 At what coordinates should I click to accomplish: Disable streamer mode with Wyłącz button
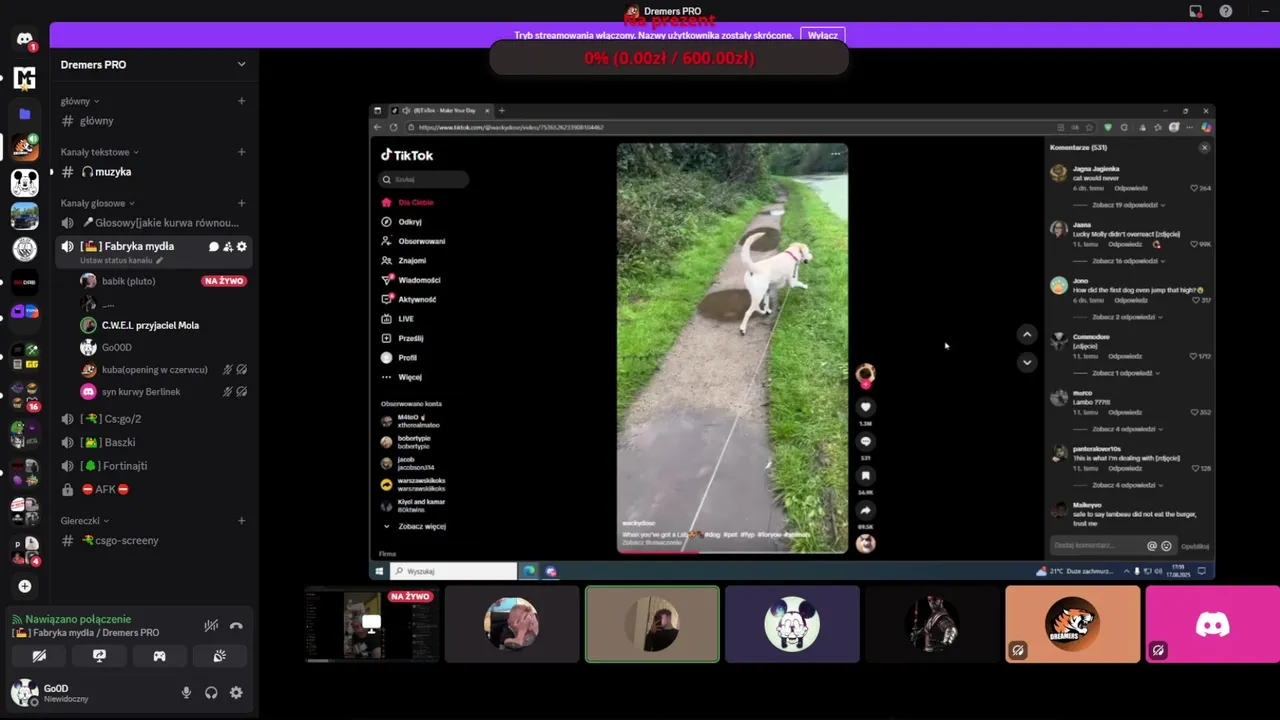click(x=823, y=35)
